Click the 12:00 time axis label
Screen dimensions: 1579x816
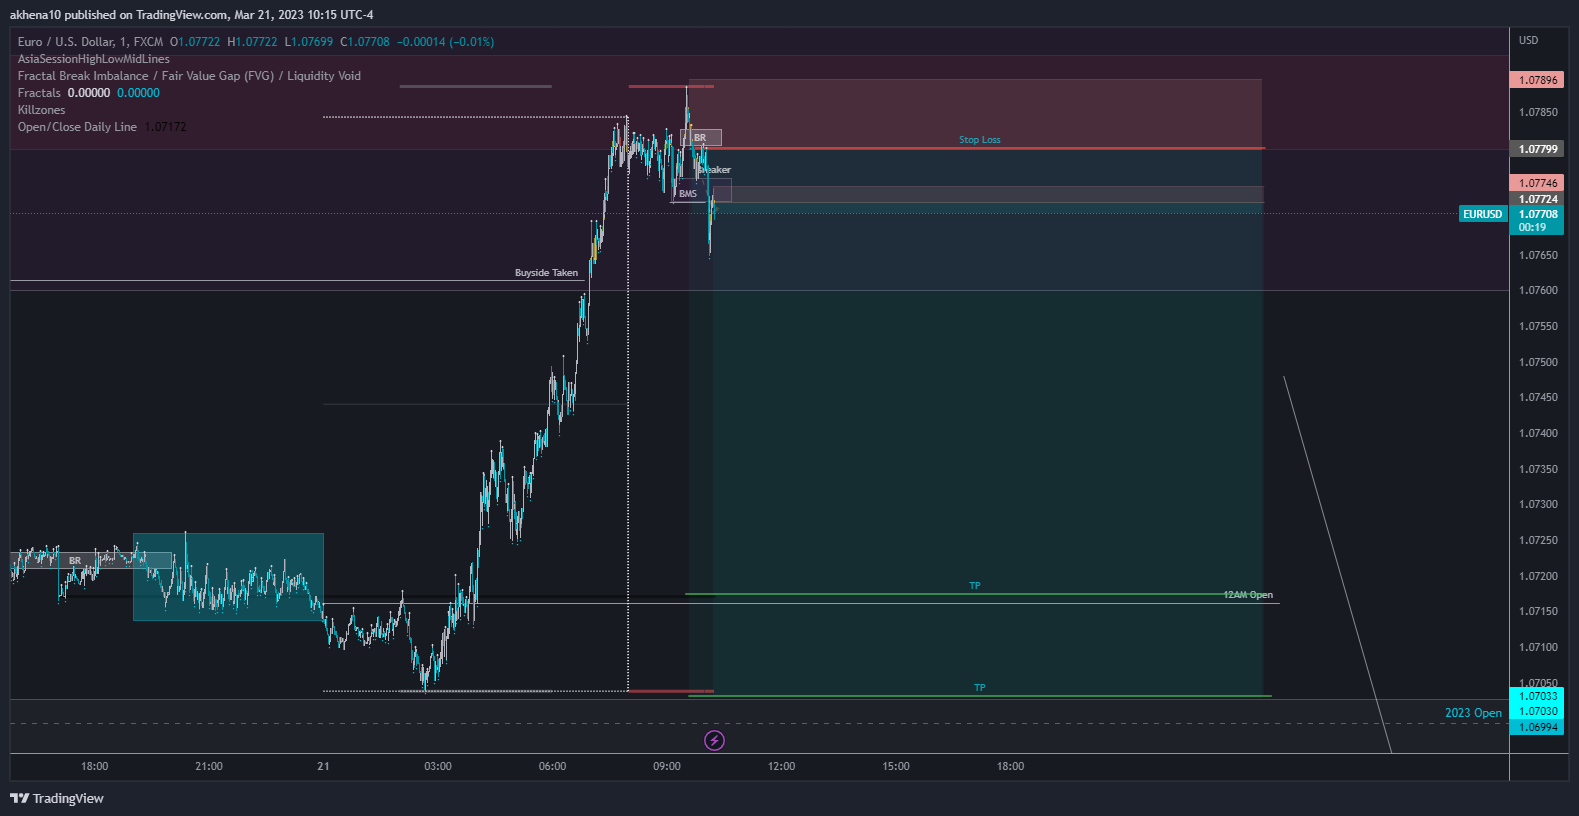click(x=782, y=766)
